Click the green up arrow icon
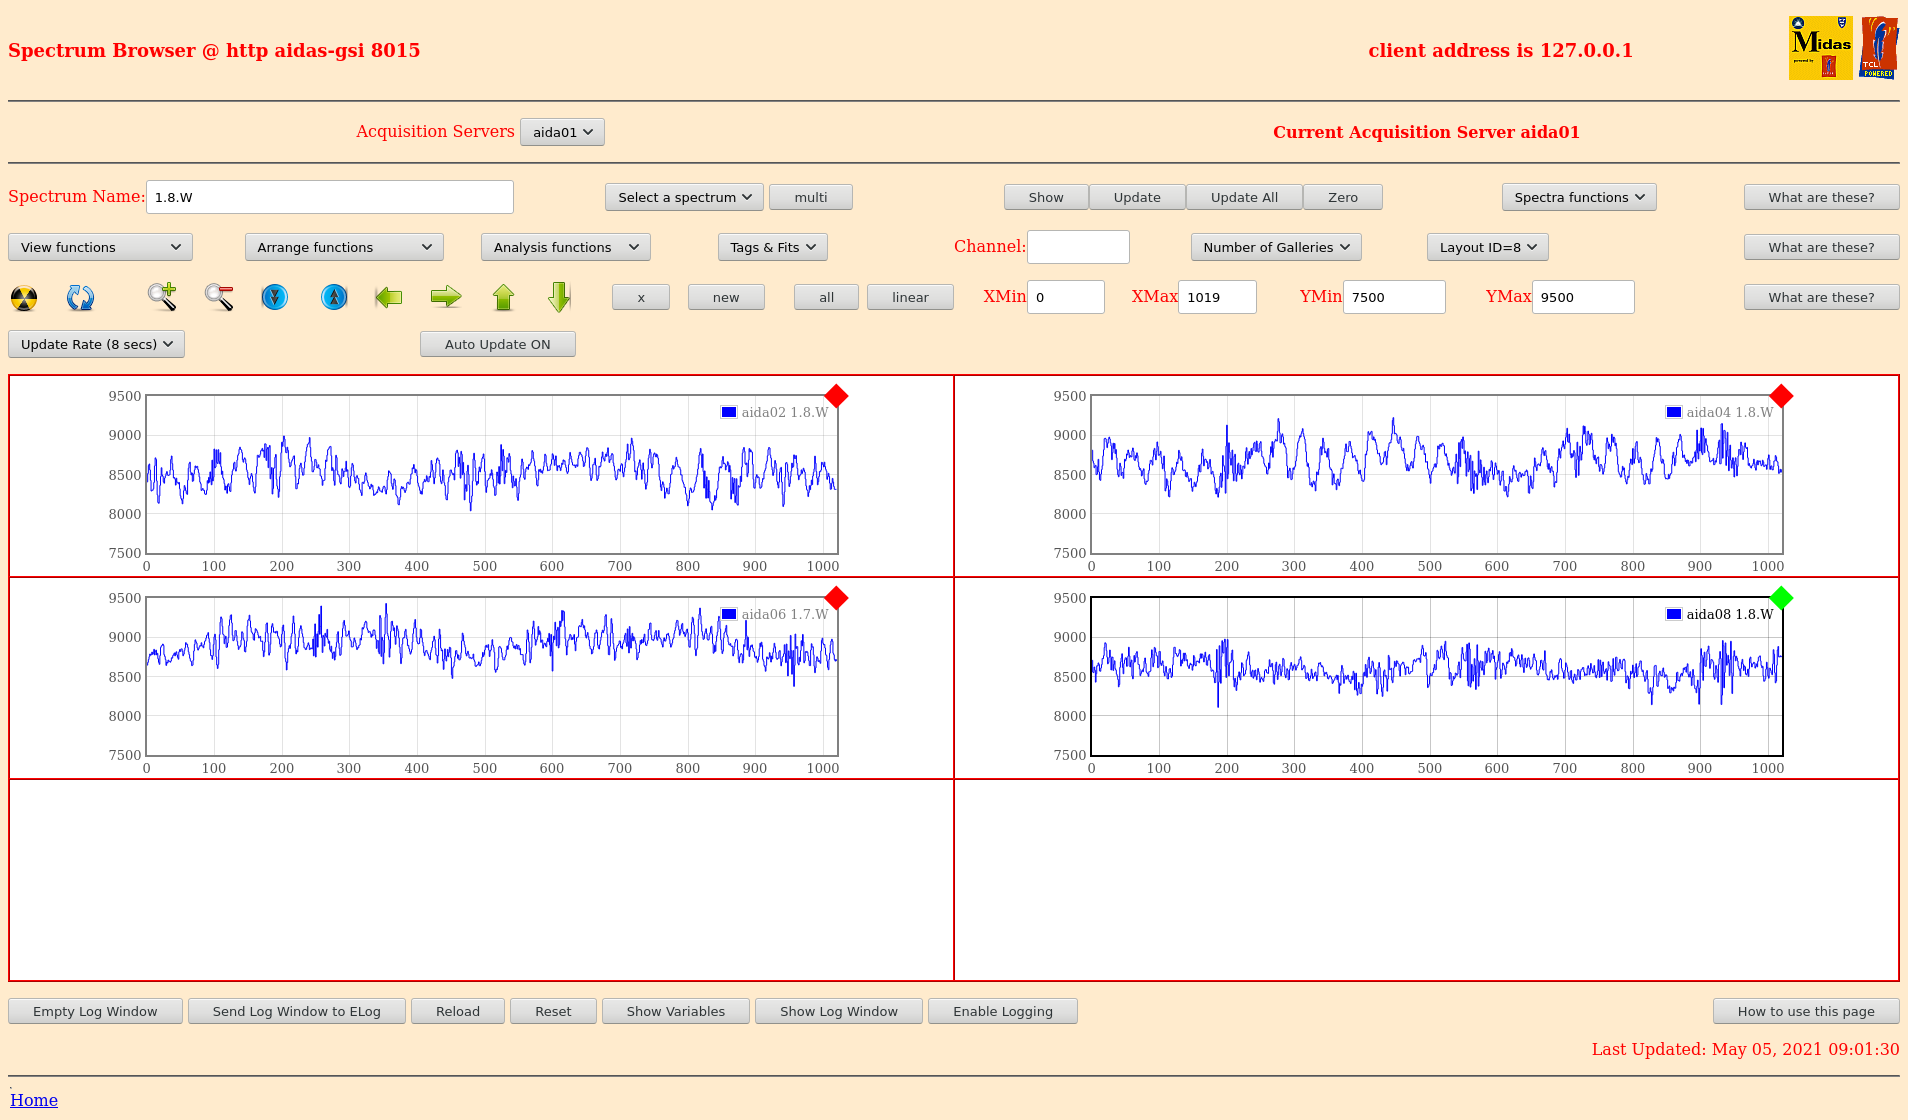 504,297
